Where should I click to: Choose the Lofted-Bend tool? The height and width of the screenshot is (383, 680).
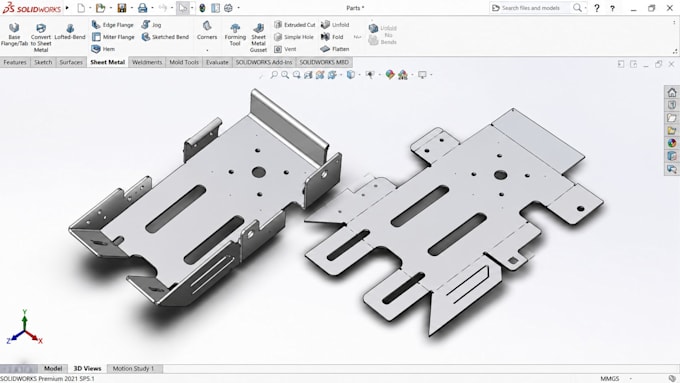(x=70, y=32)
